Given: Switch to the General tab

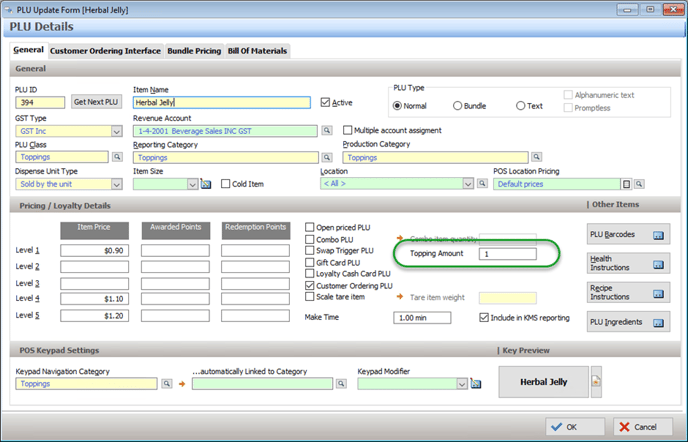Looking at the screenshot, I should (x=29, y=50).
